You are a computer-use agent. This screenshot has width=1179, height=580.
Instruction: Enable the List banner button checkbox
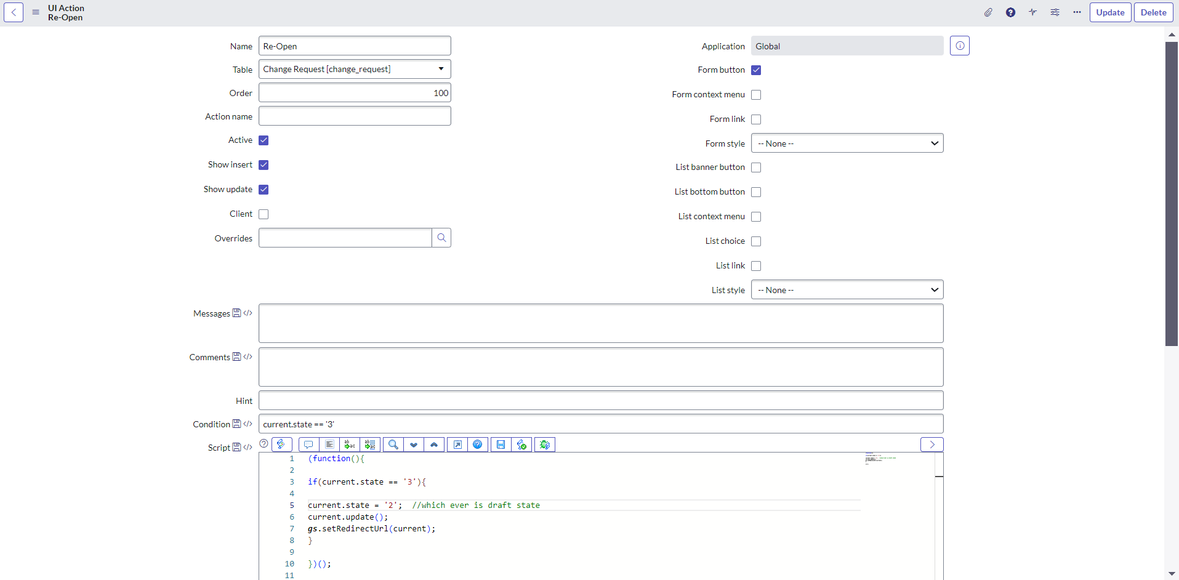pyautogui.click(x=756, y=167)
